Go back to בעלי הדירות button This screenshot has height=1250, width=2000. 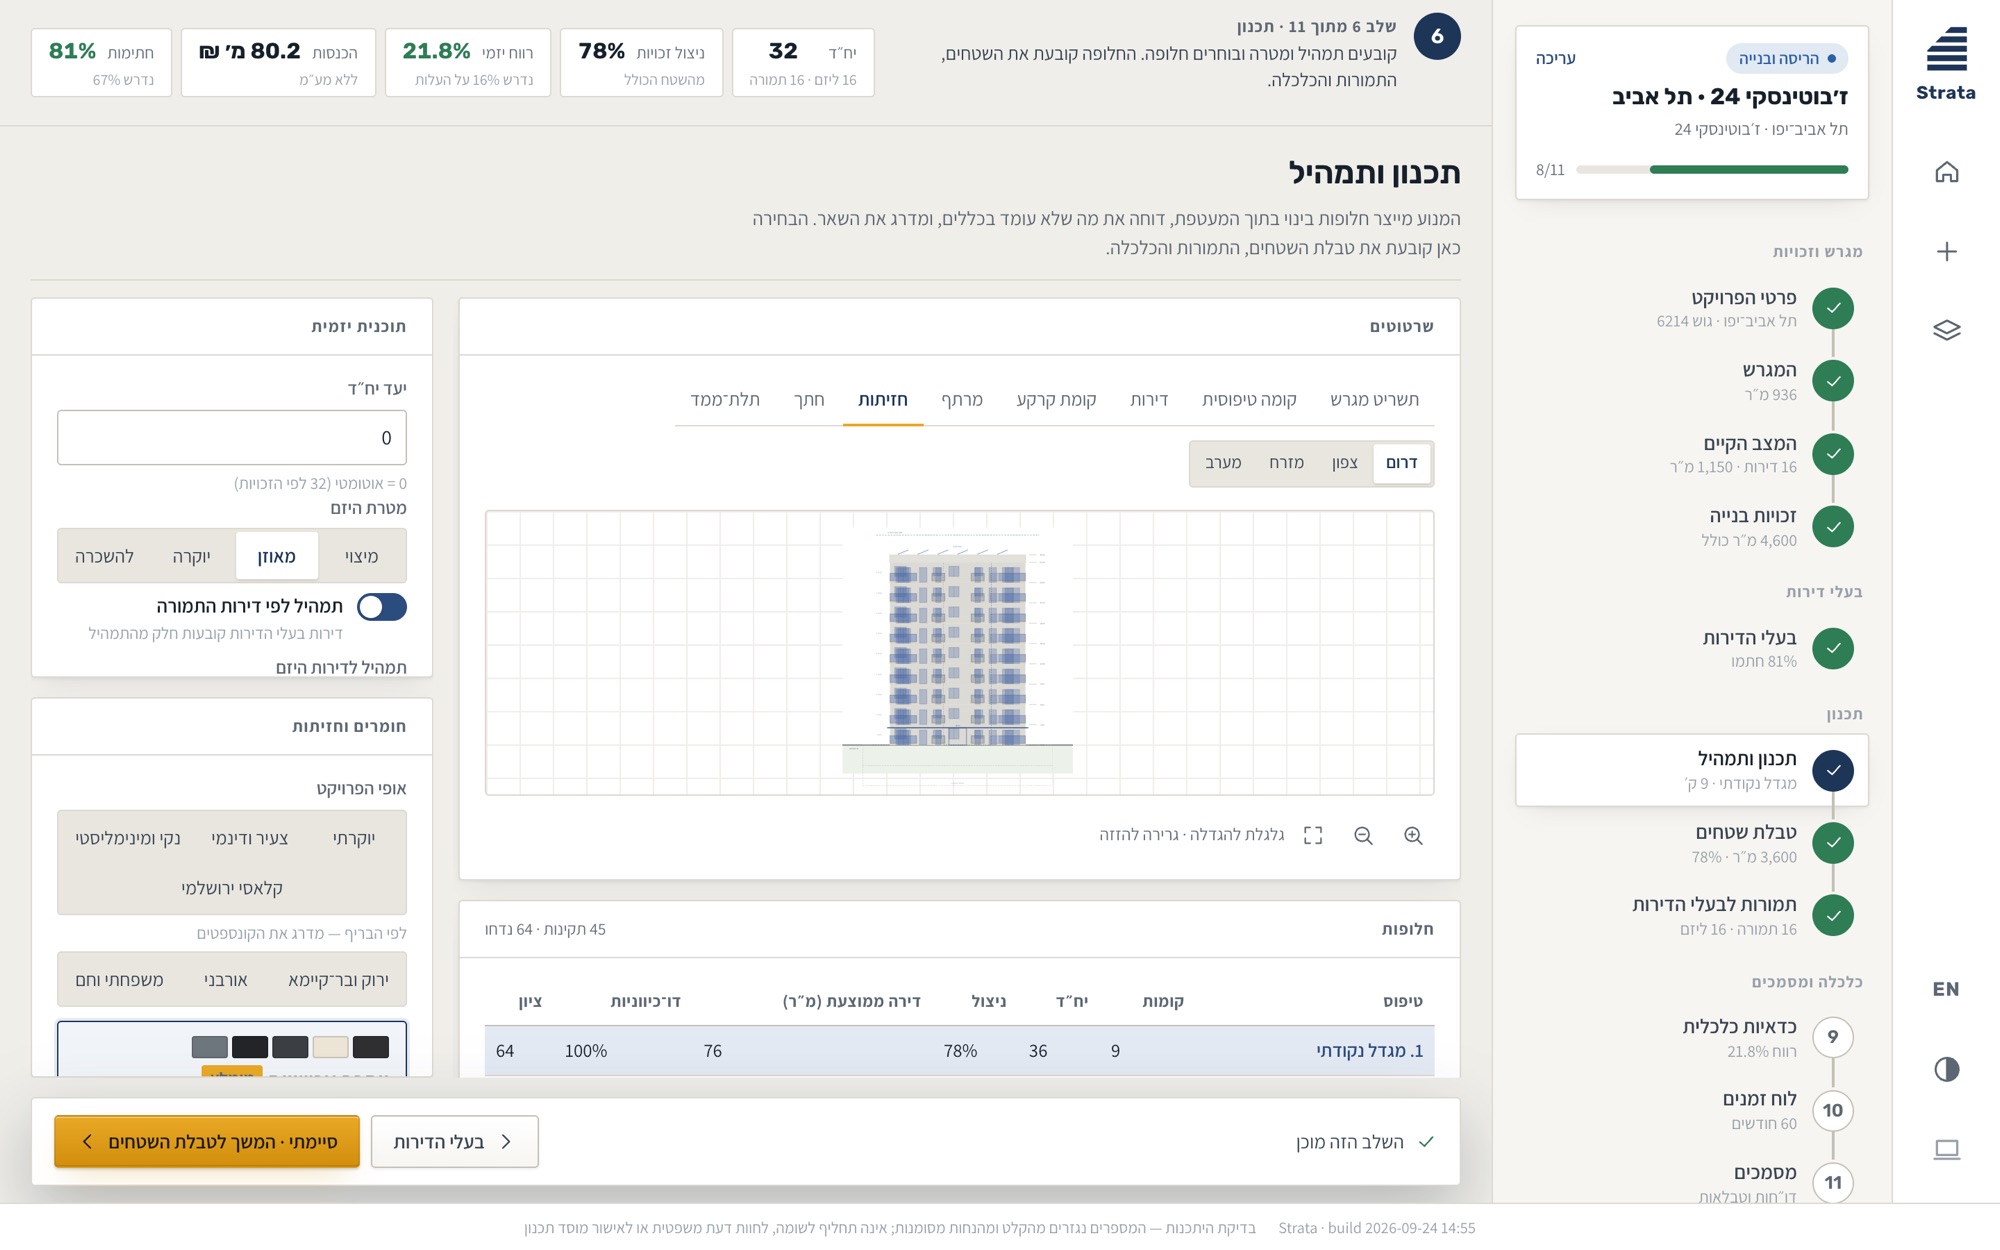pos(454,1141)
